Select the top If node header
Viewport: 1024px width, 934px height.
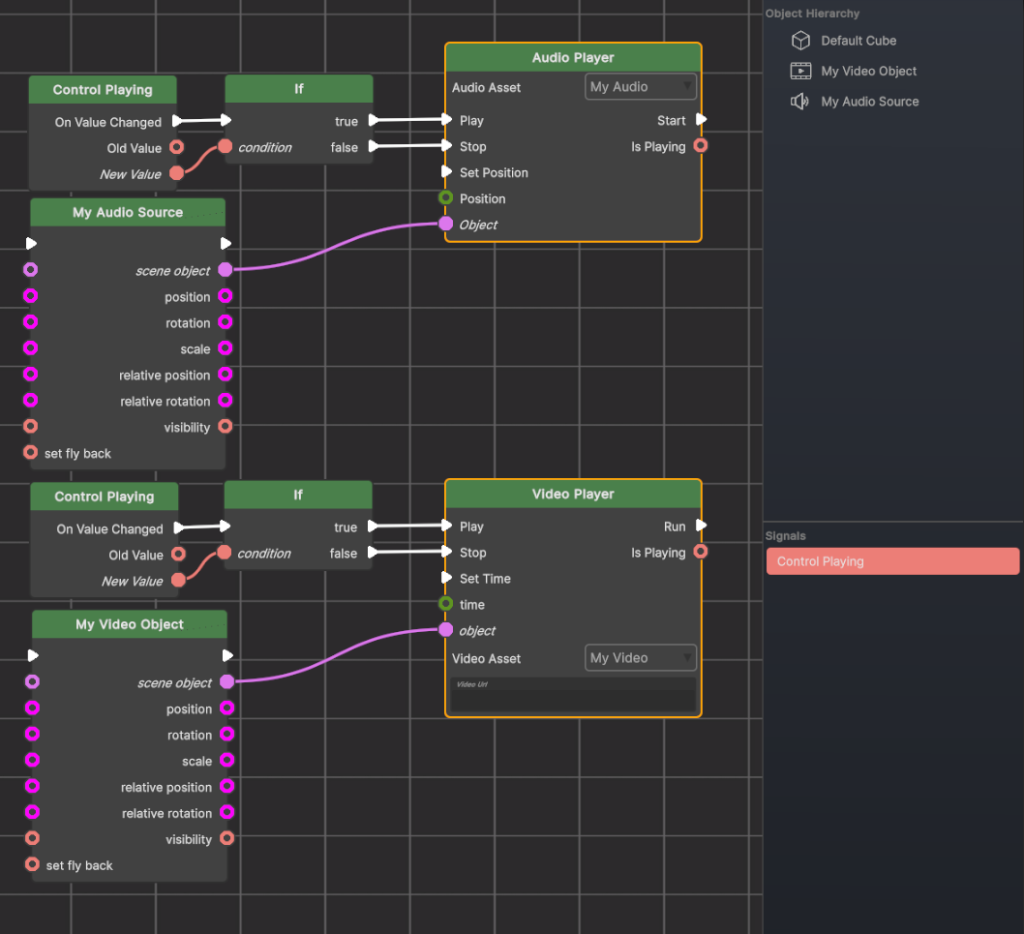(298, 88)
